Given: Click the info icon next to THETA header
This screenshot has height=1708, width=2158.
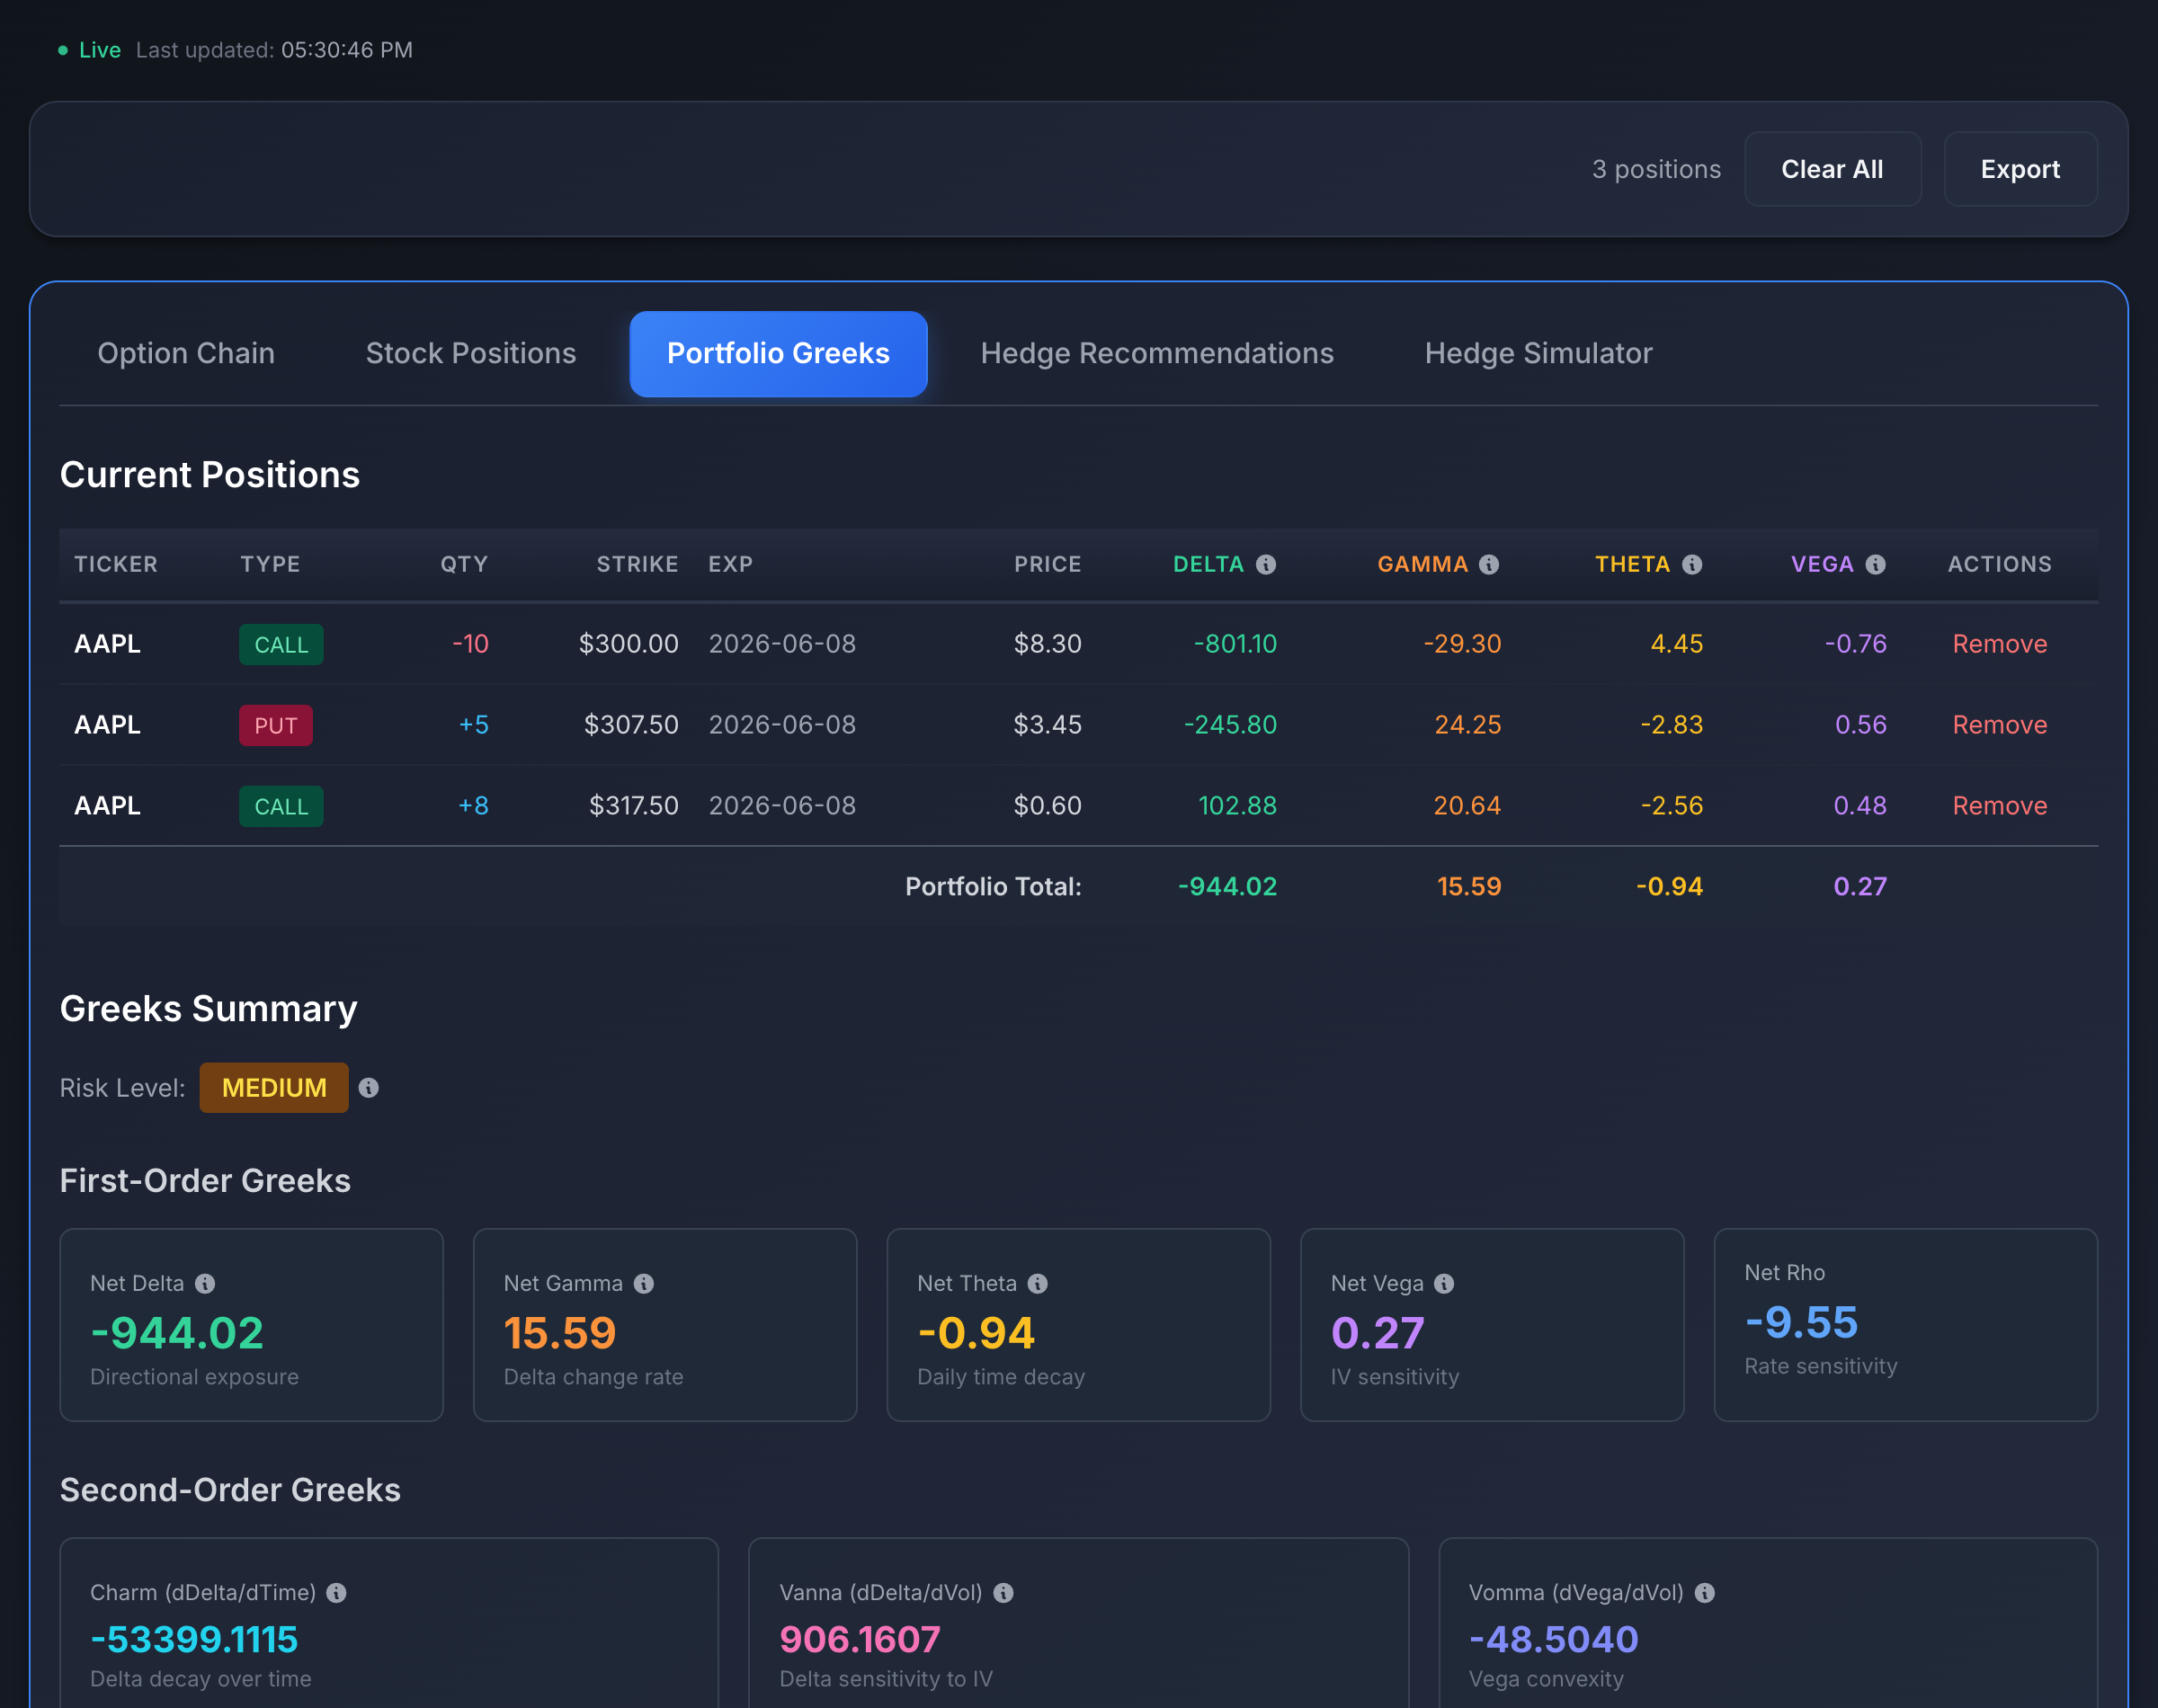Looking at the screenshot, I should tap(1692, 564).
